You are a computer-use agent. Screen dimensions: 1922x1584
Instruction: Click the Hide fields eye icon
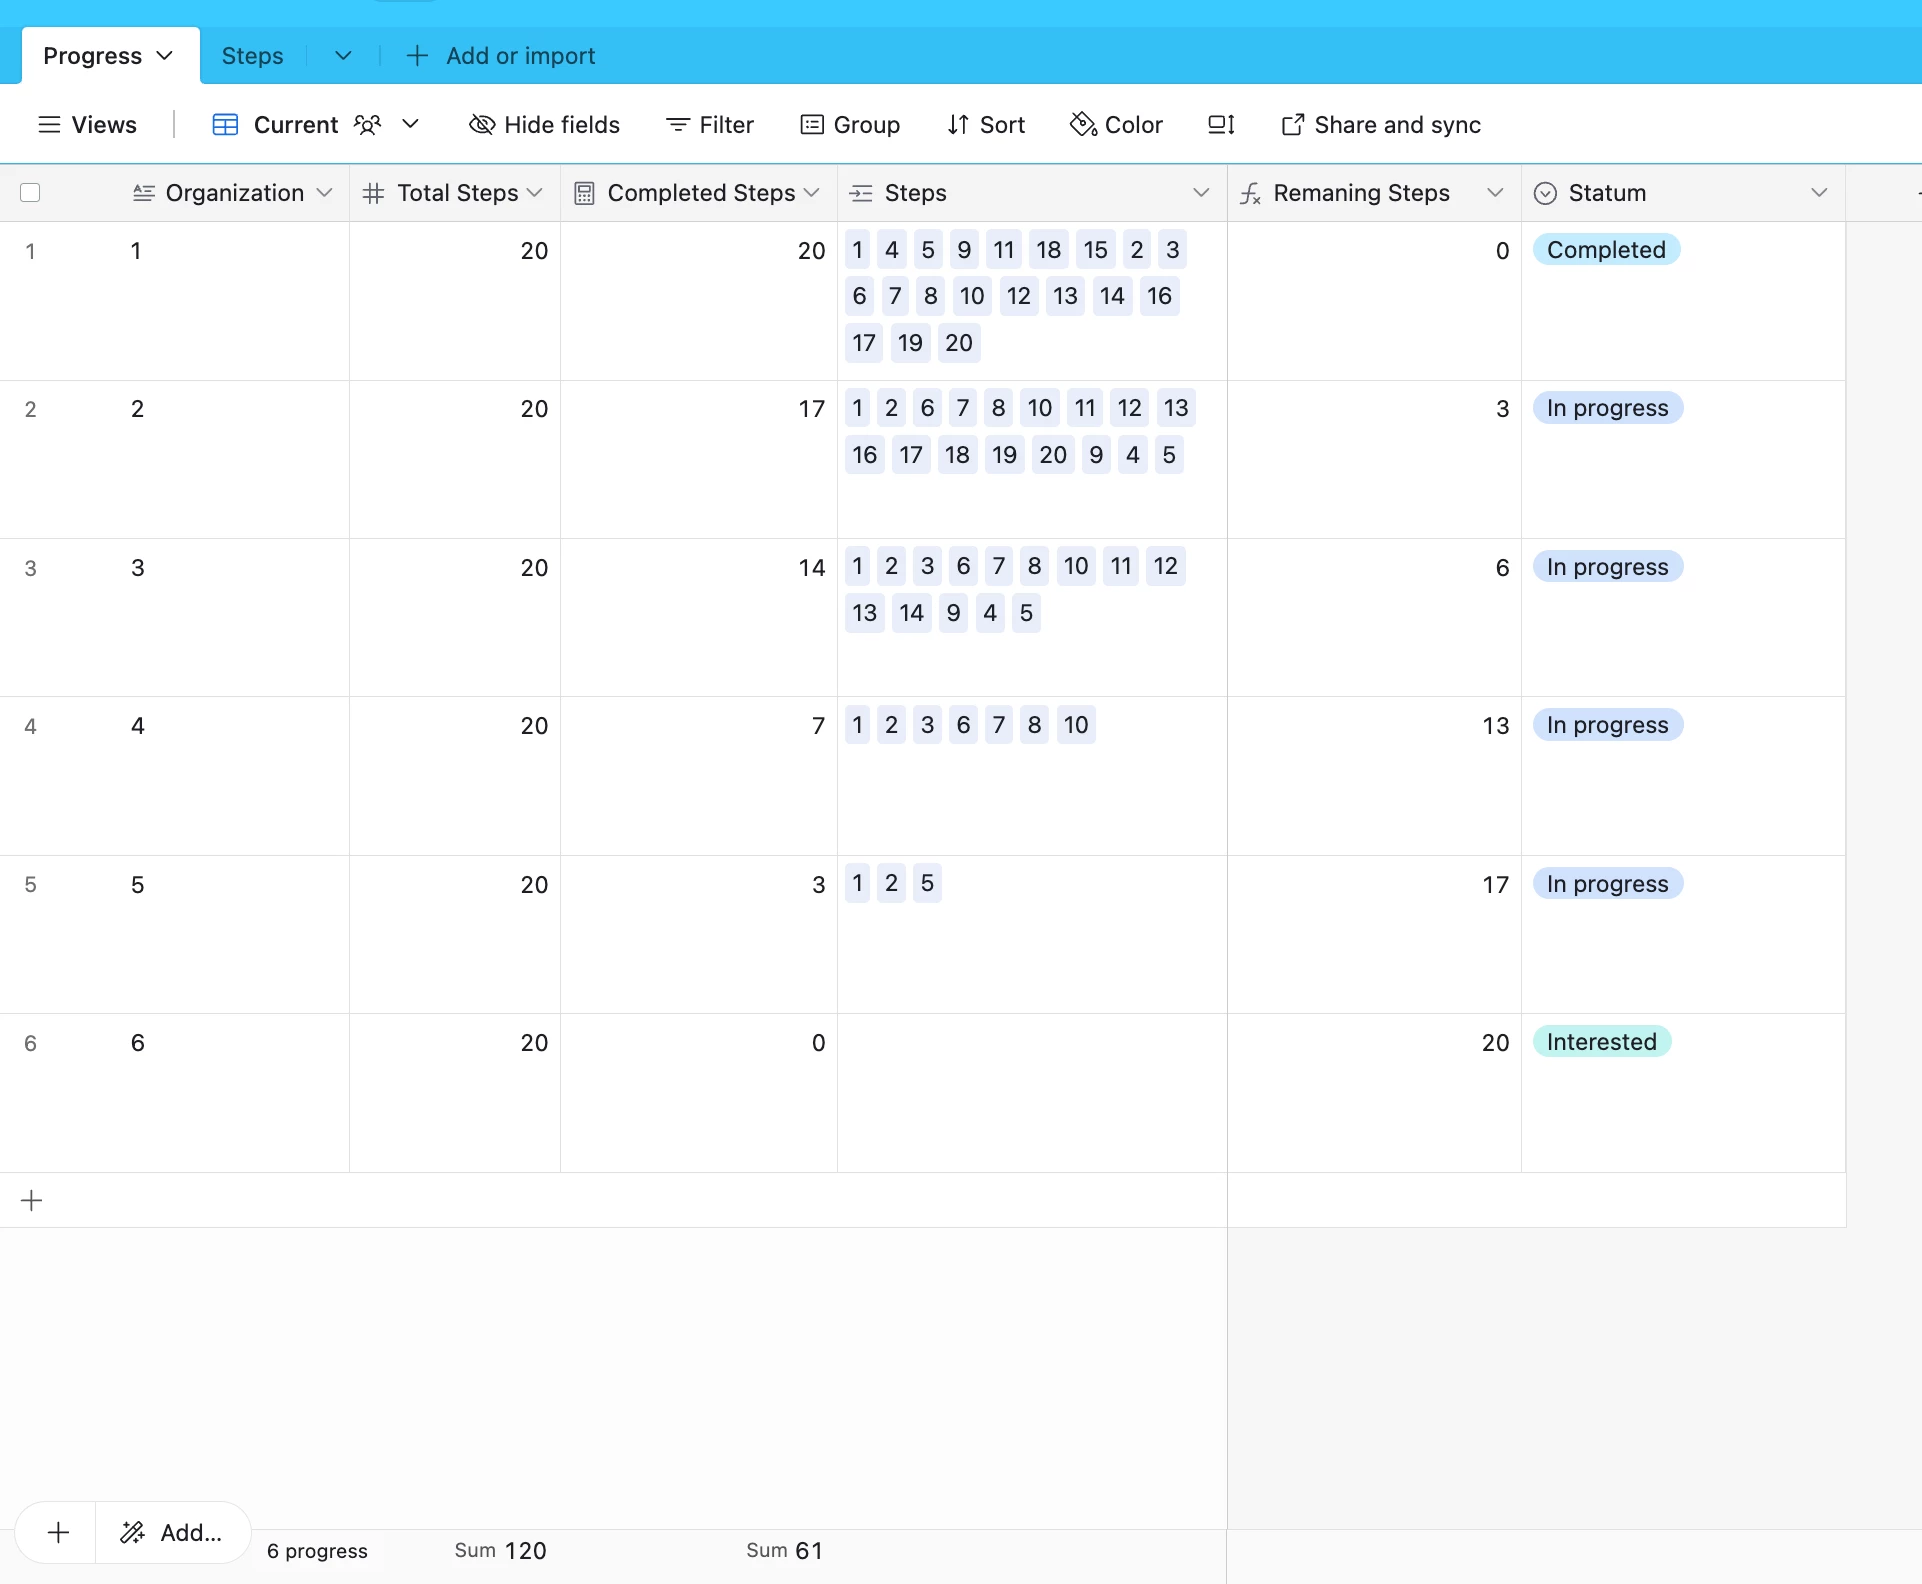point(482,125)
